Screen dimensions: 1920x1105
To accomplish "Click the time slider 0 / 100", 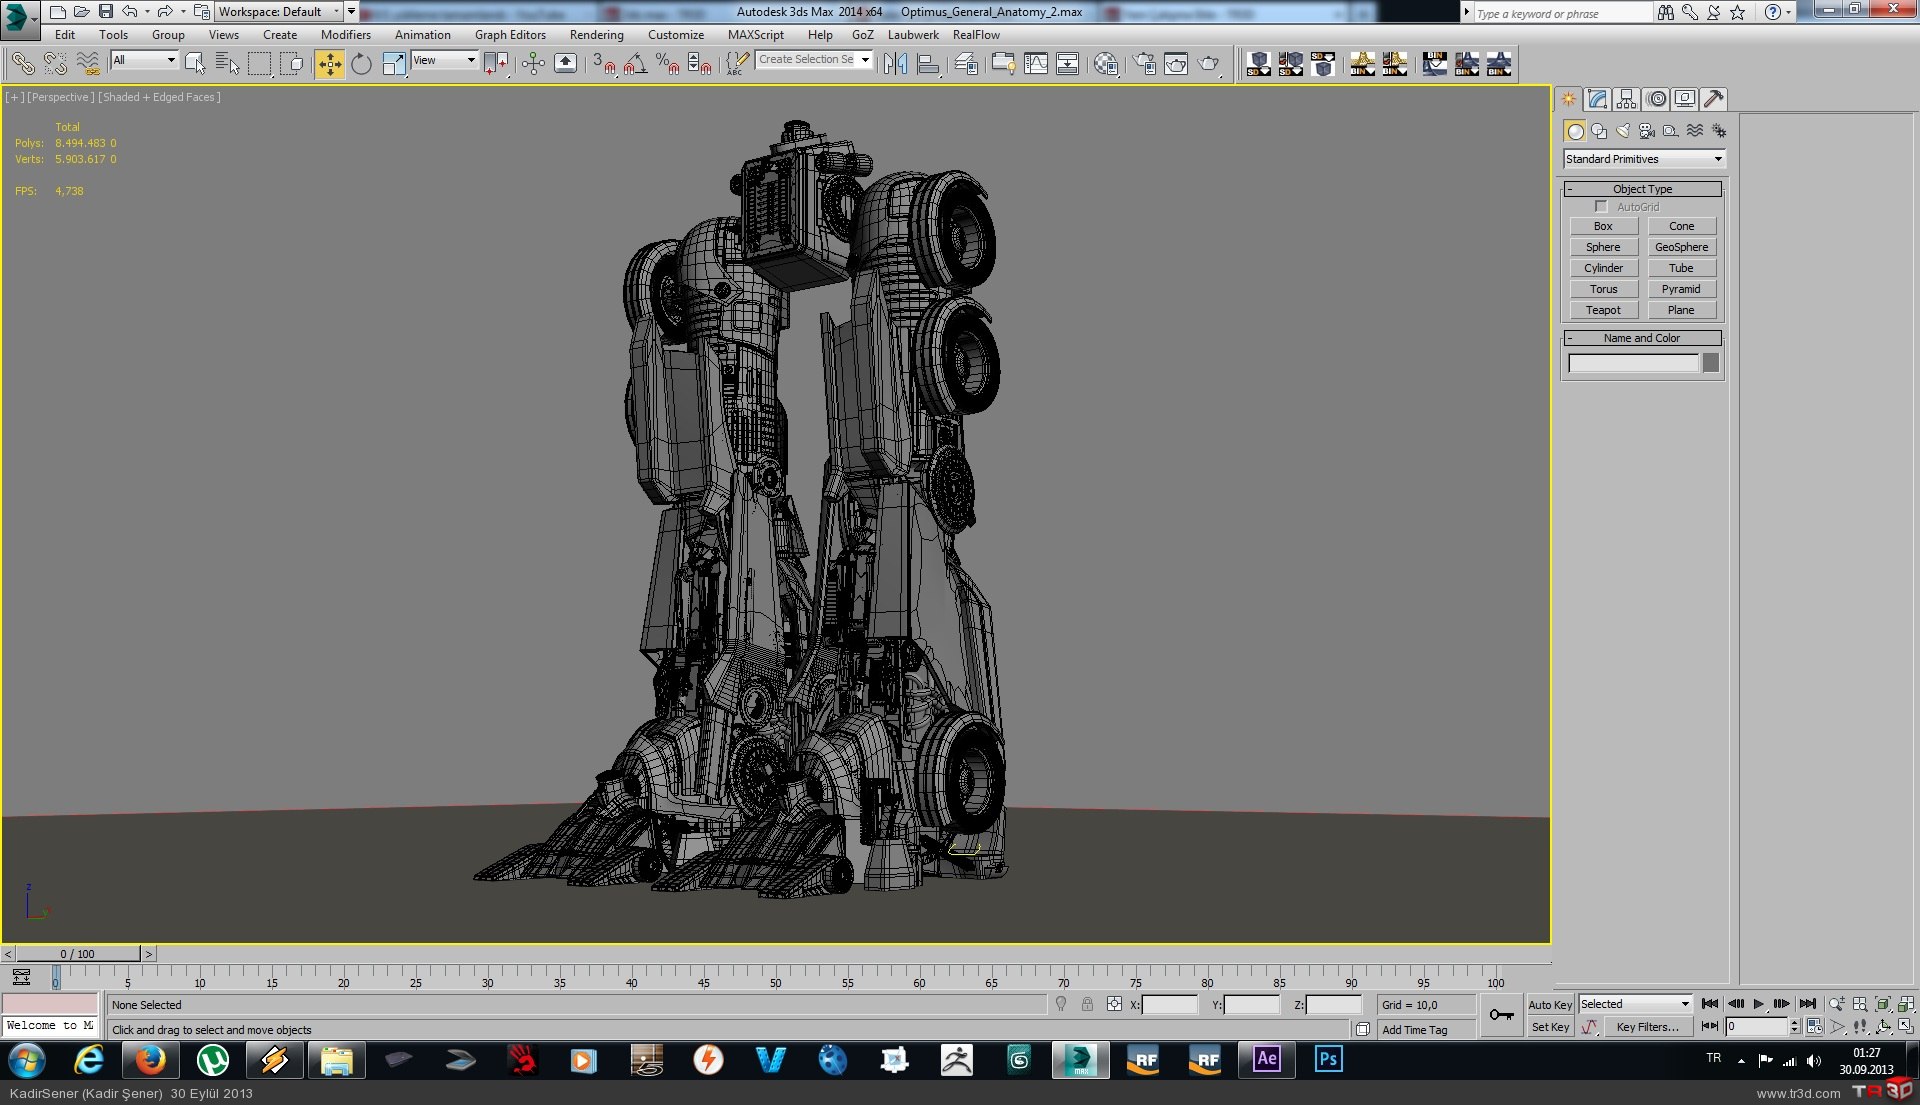I will point(78,954).
